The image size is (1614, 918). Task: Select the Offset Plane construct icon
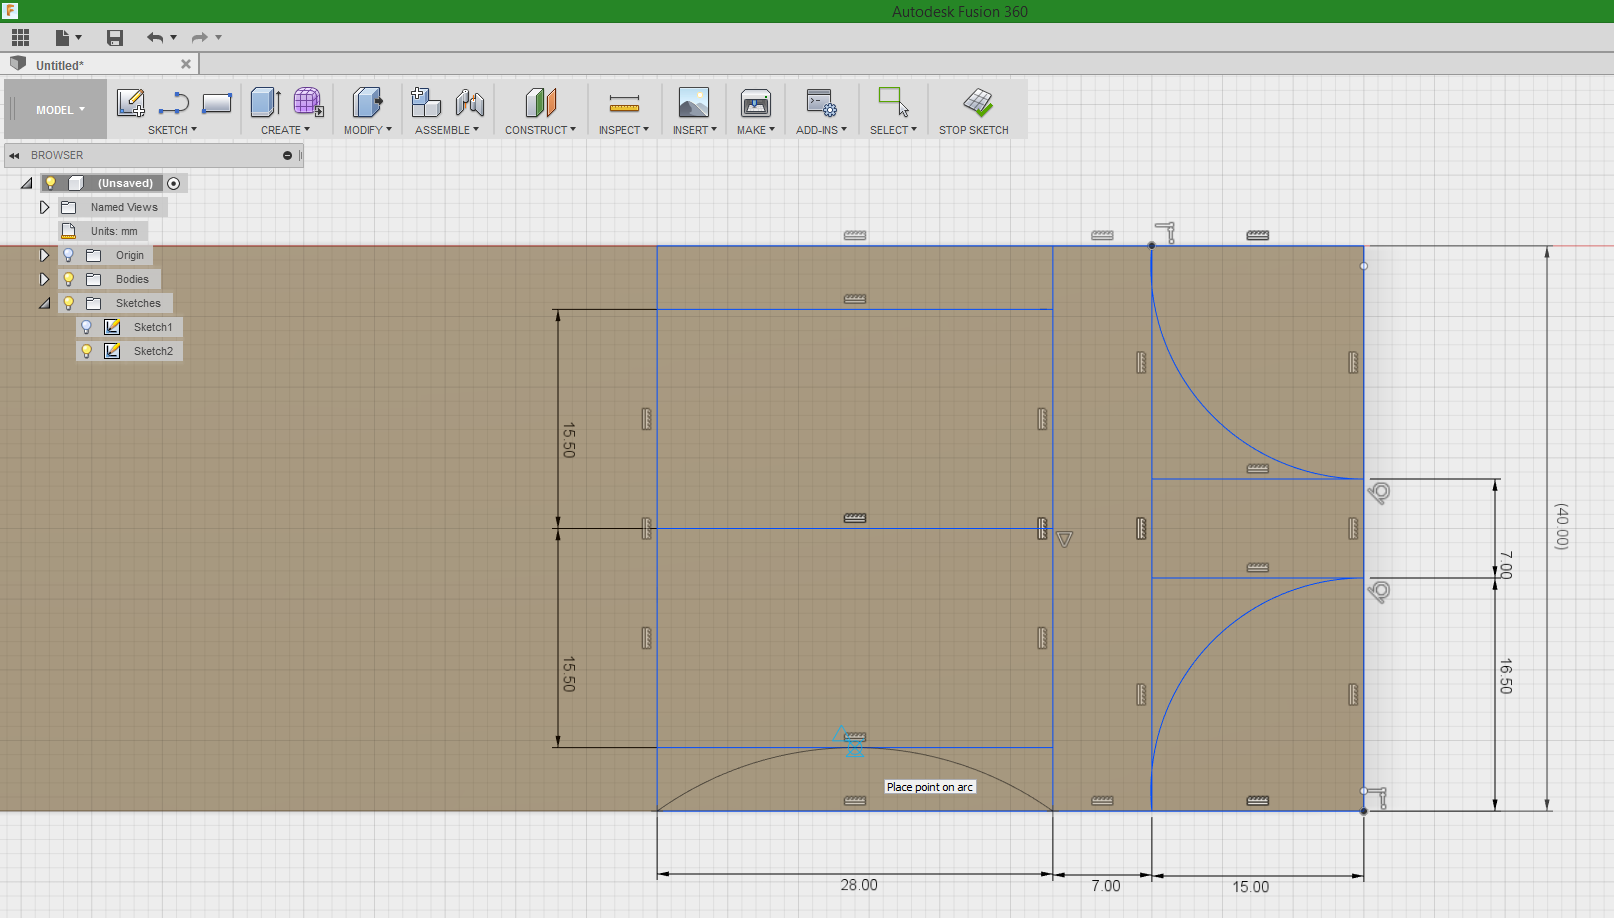point(540,102)
